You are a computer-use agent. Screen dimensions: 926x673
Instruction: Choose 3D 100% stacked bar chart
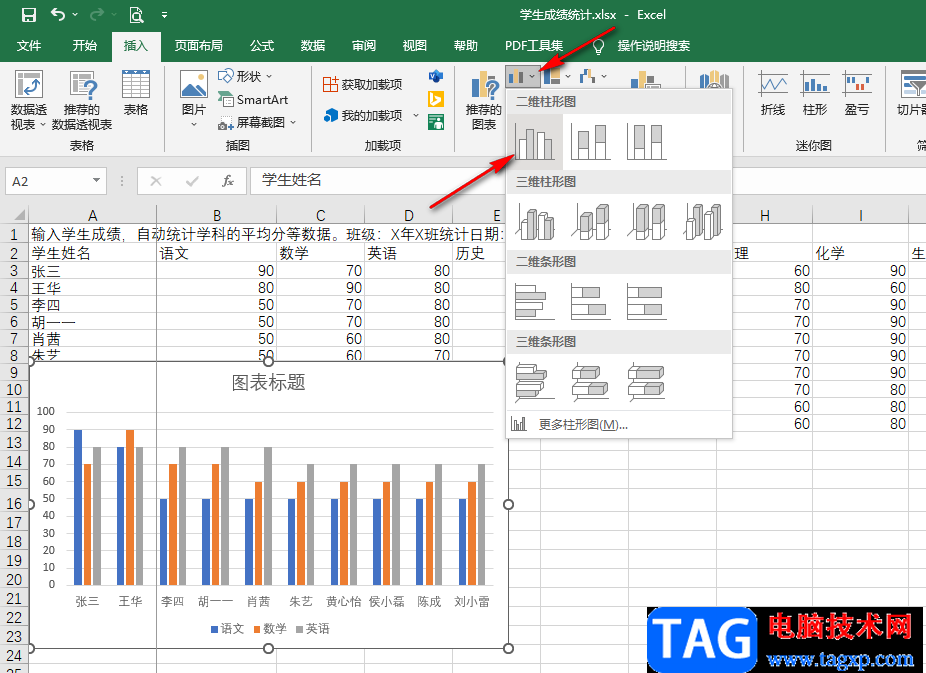646,382
